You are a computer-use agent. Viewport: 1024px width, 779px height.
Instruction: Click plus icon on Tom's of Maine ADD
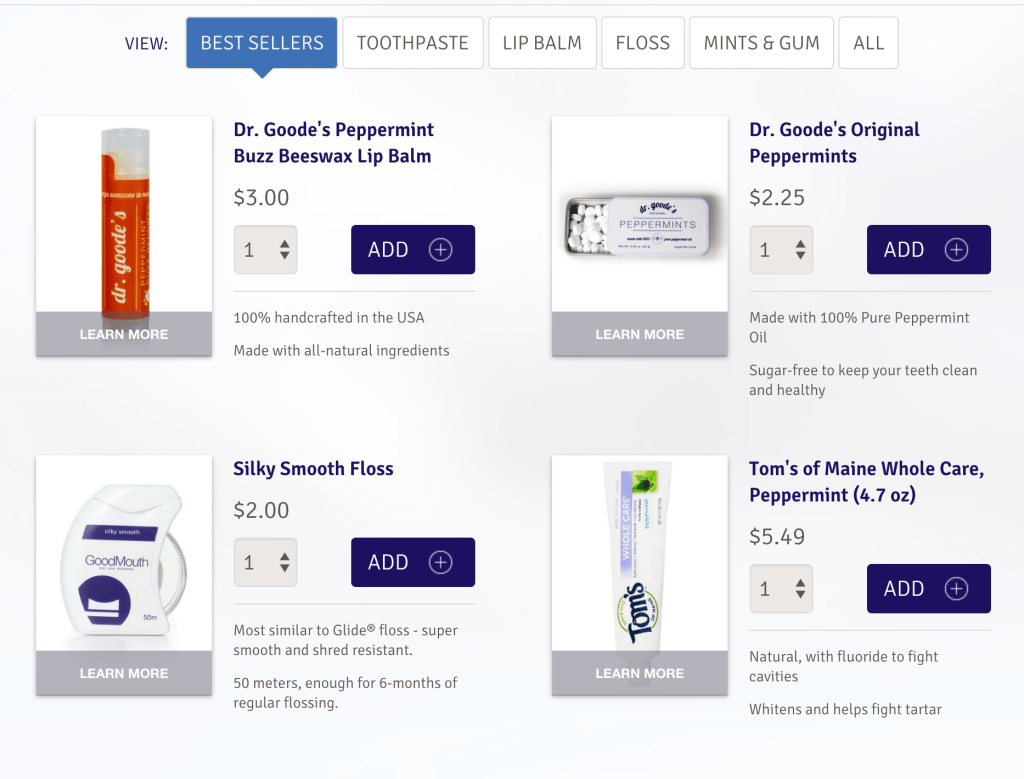(956, 588)
